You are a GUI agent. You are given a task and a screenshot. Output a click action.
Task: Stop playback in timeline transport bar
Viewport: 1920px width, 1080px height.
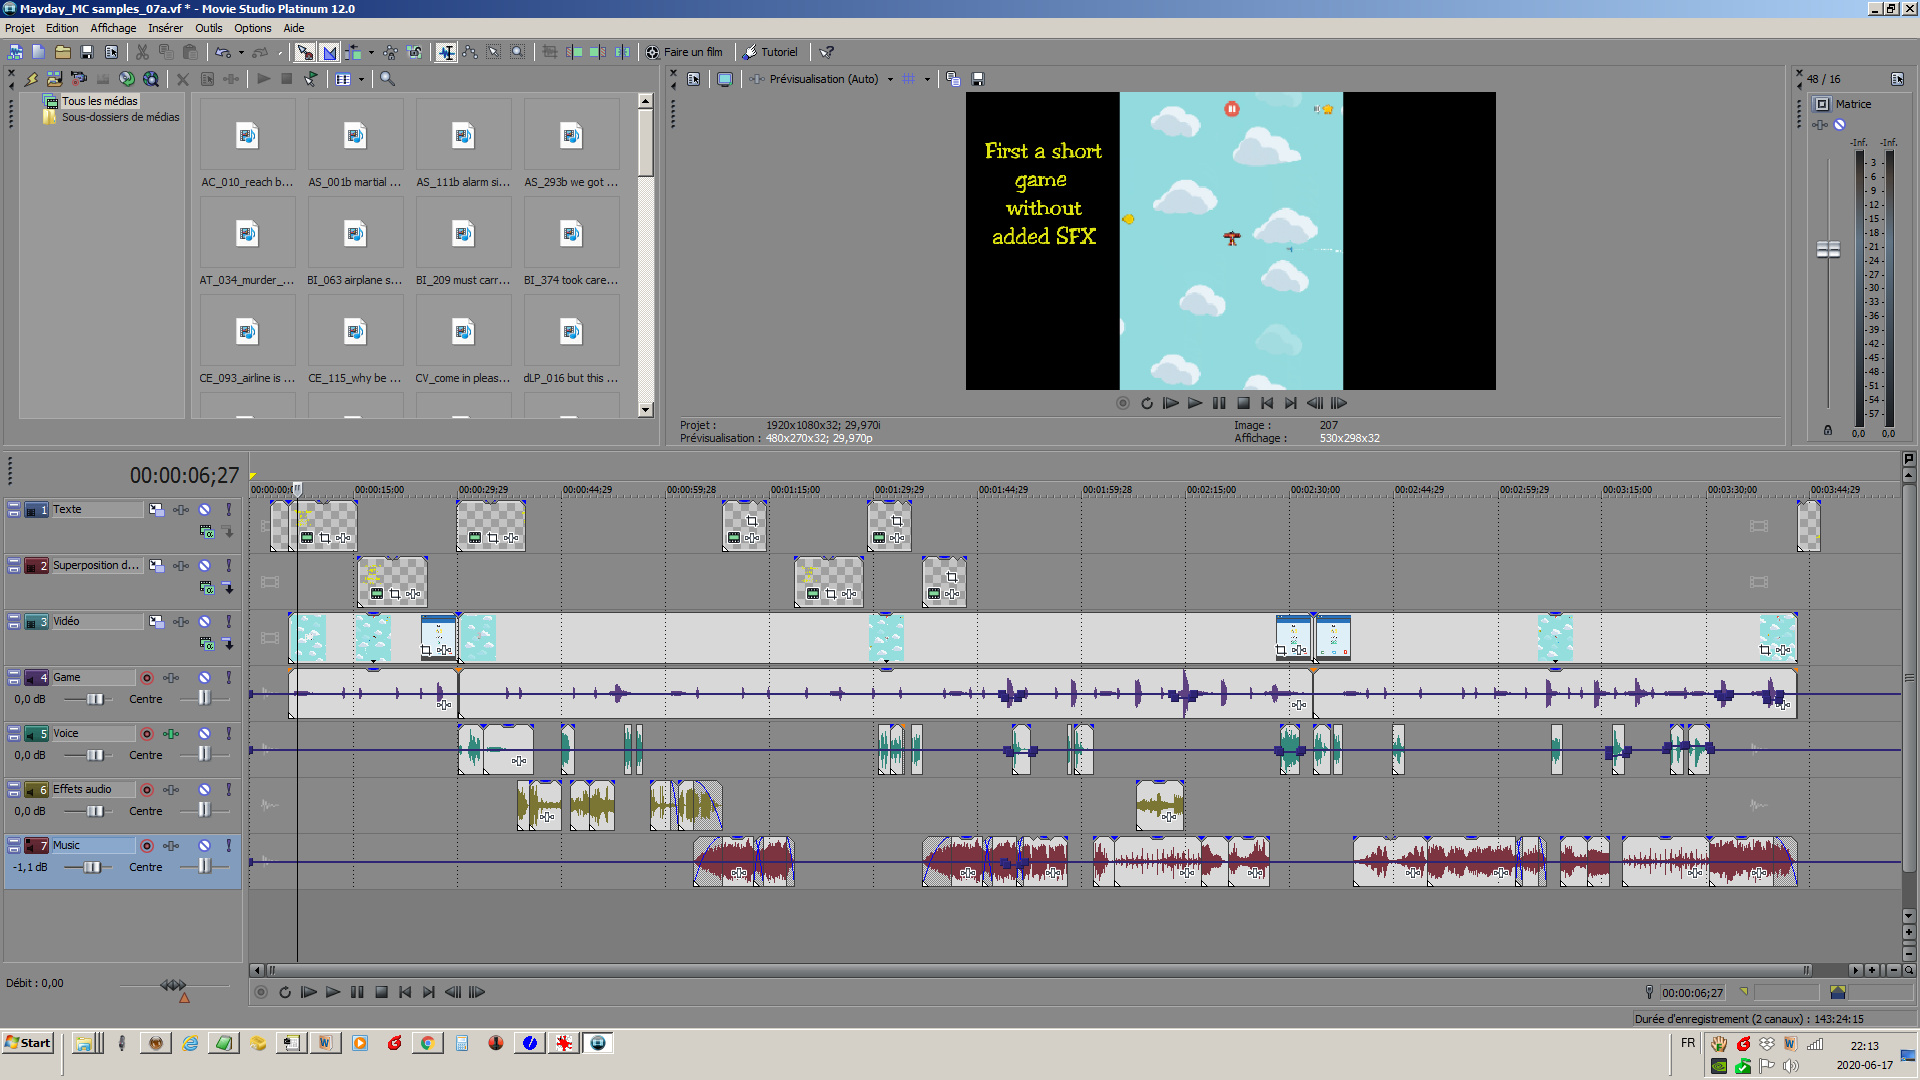coord(381,993)
